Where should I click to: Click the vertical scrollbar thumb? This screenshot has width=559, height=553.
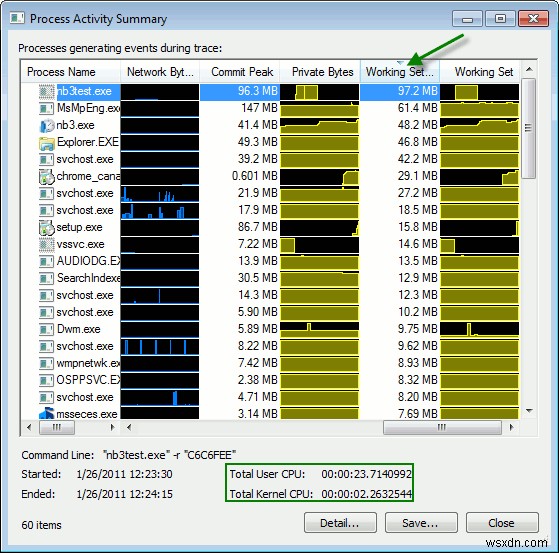pyautogui.click(x=528, y=128)
